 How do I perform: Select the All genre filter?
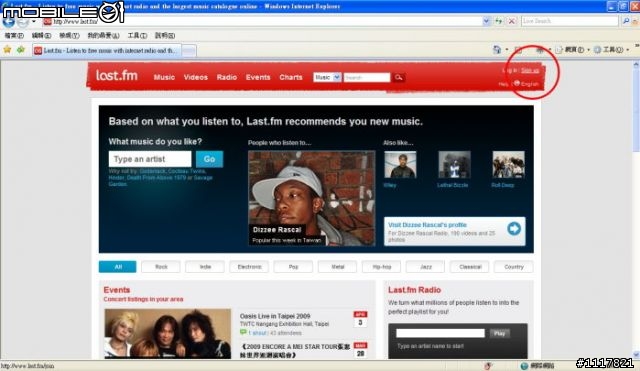point(118,267)
